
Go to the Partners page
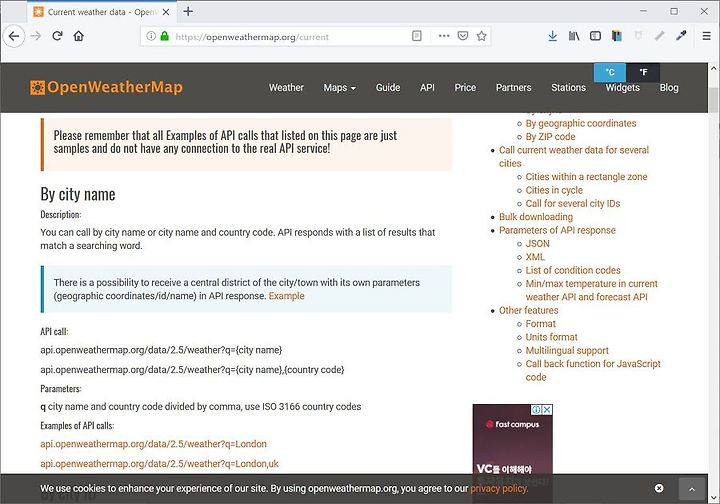coord(513,88)
